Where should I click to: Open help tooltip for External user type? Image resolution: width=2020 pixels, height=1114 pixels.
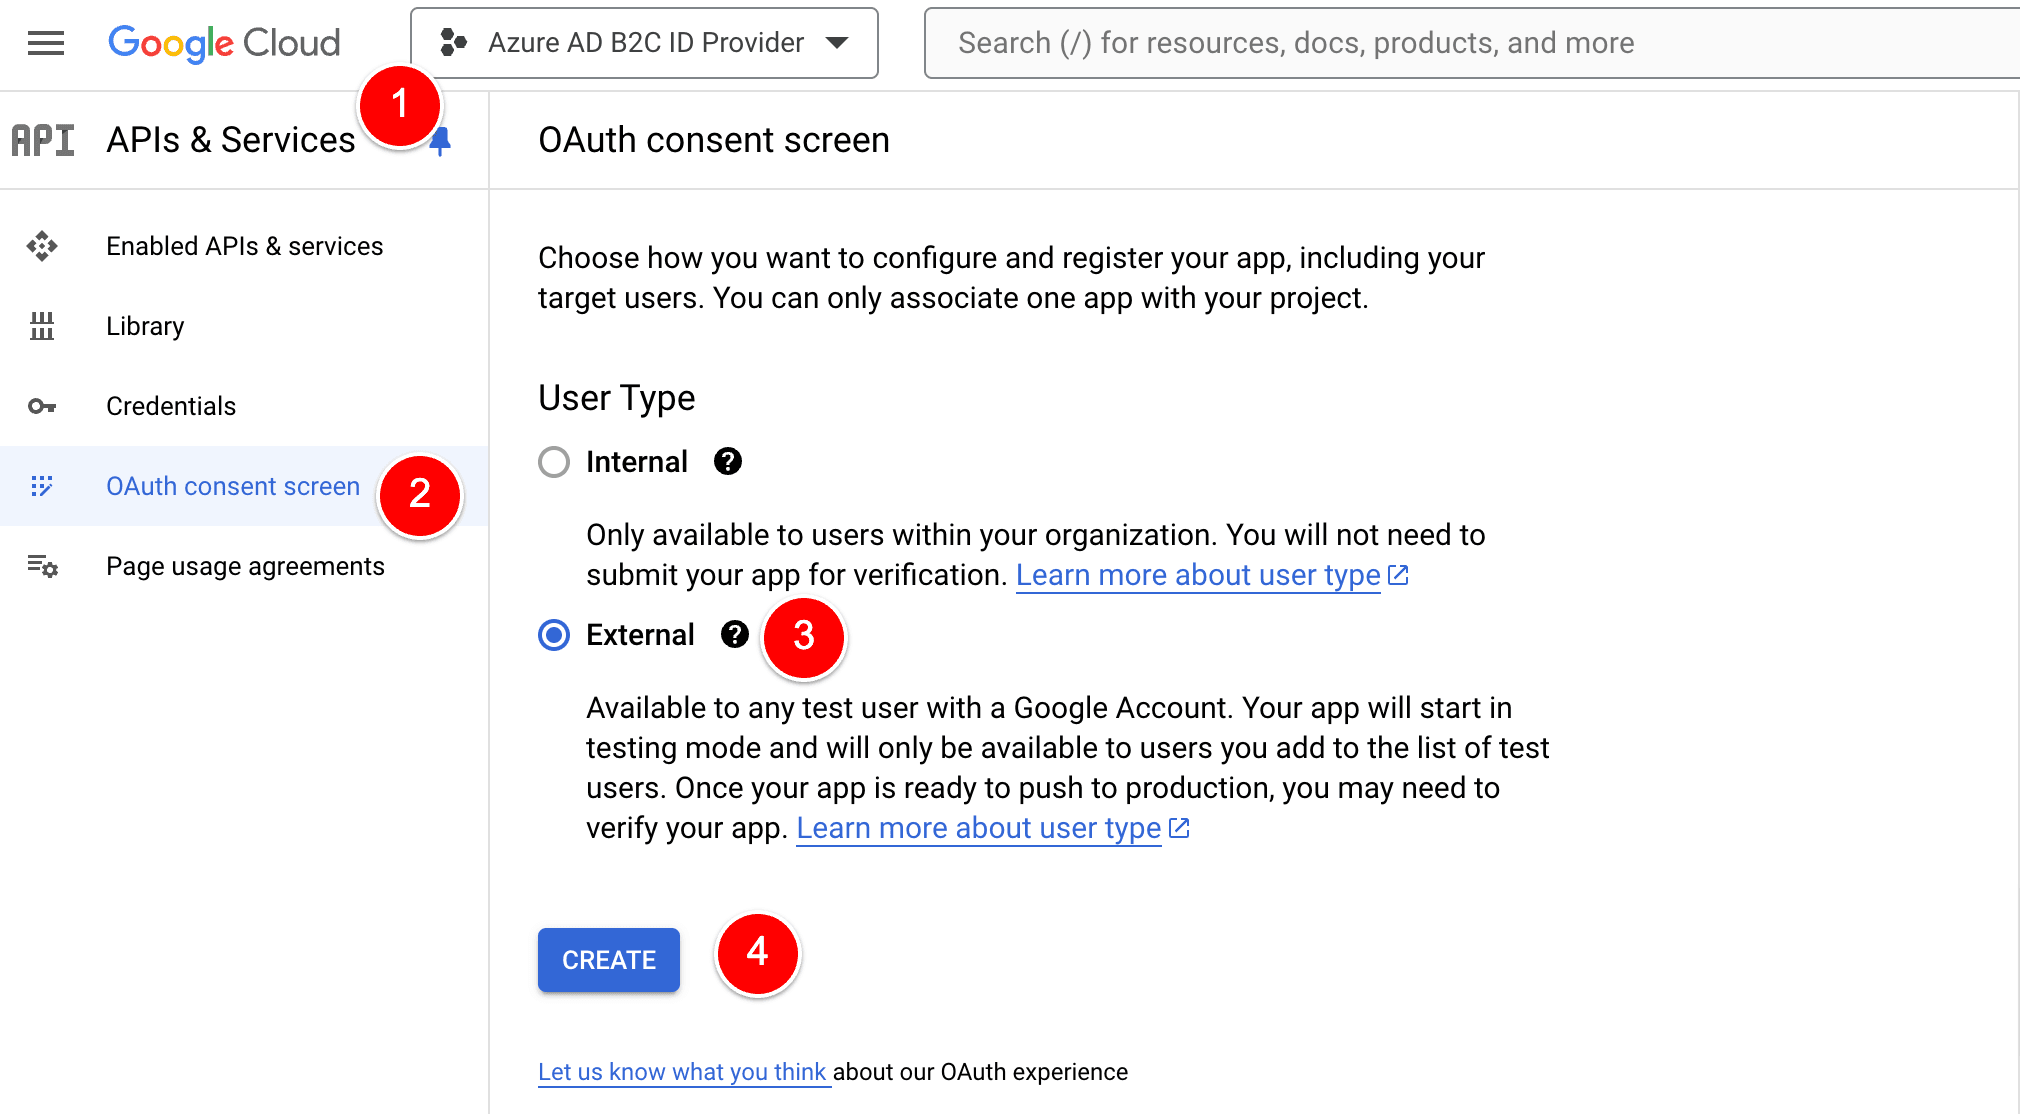tap(734, 634)
